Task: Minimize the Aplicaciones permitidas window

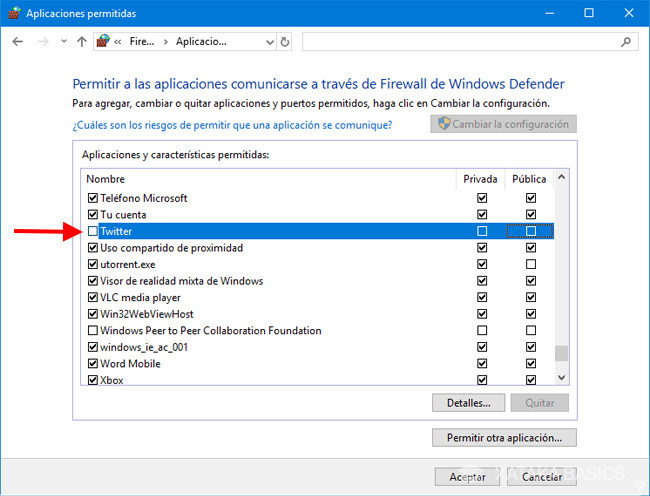Action: (x=550, y=13)
